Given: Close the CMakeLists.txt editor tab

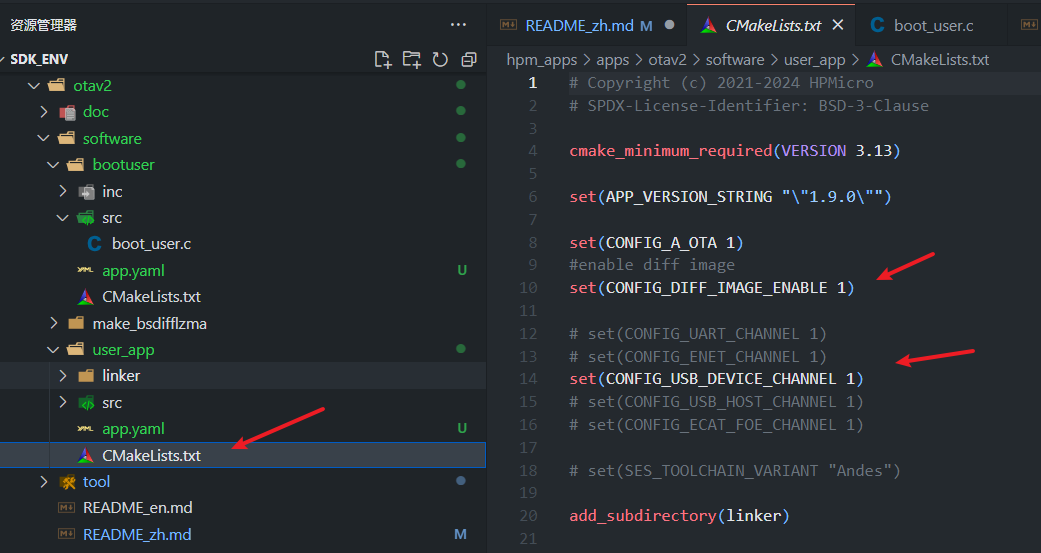Looking at the screenshot, I should coord(838,25).
